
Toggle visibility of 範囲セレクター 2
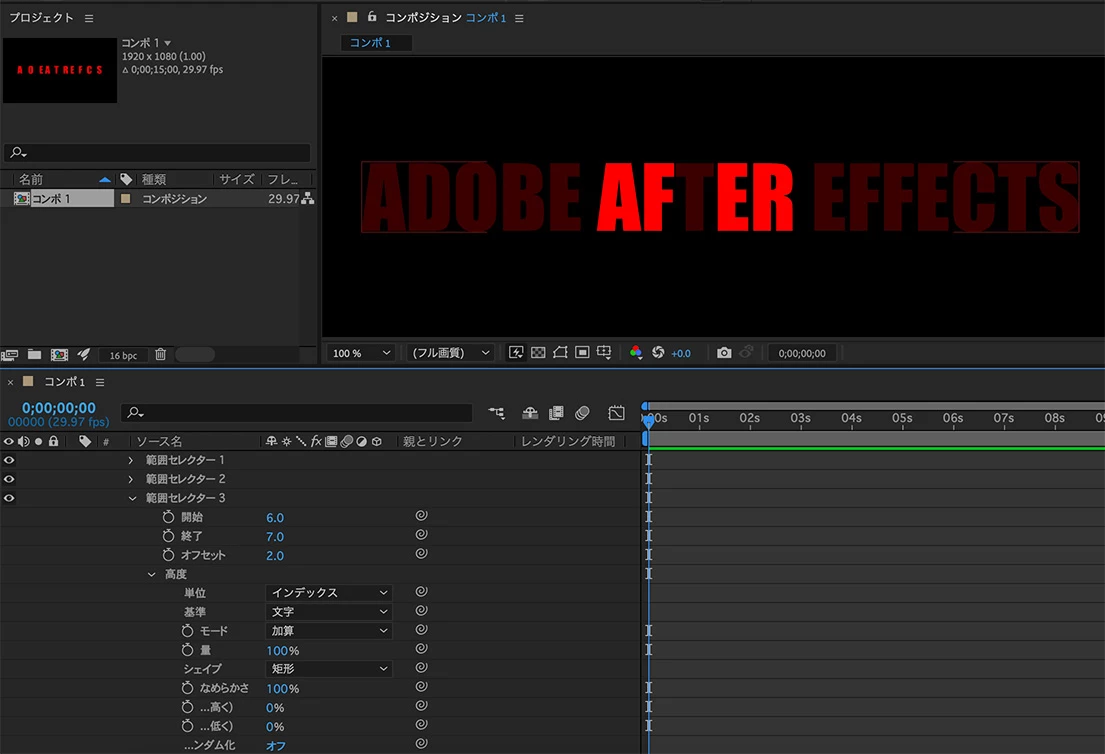point(9,479)
